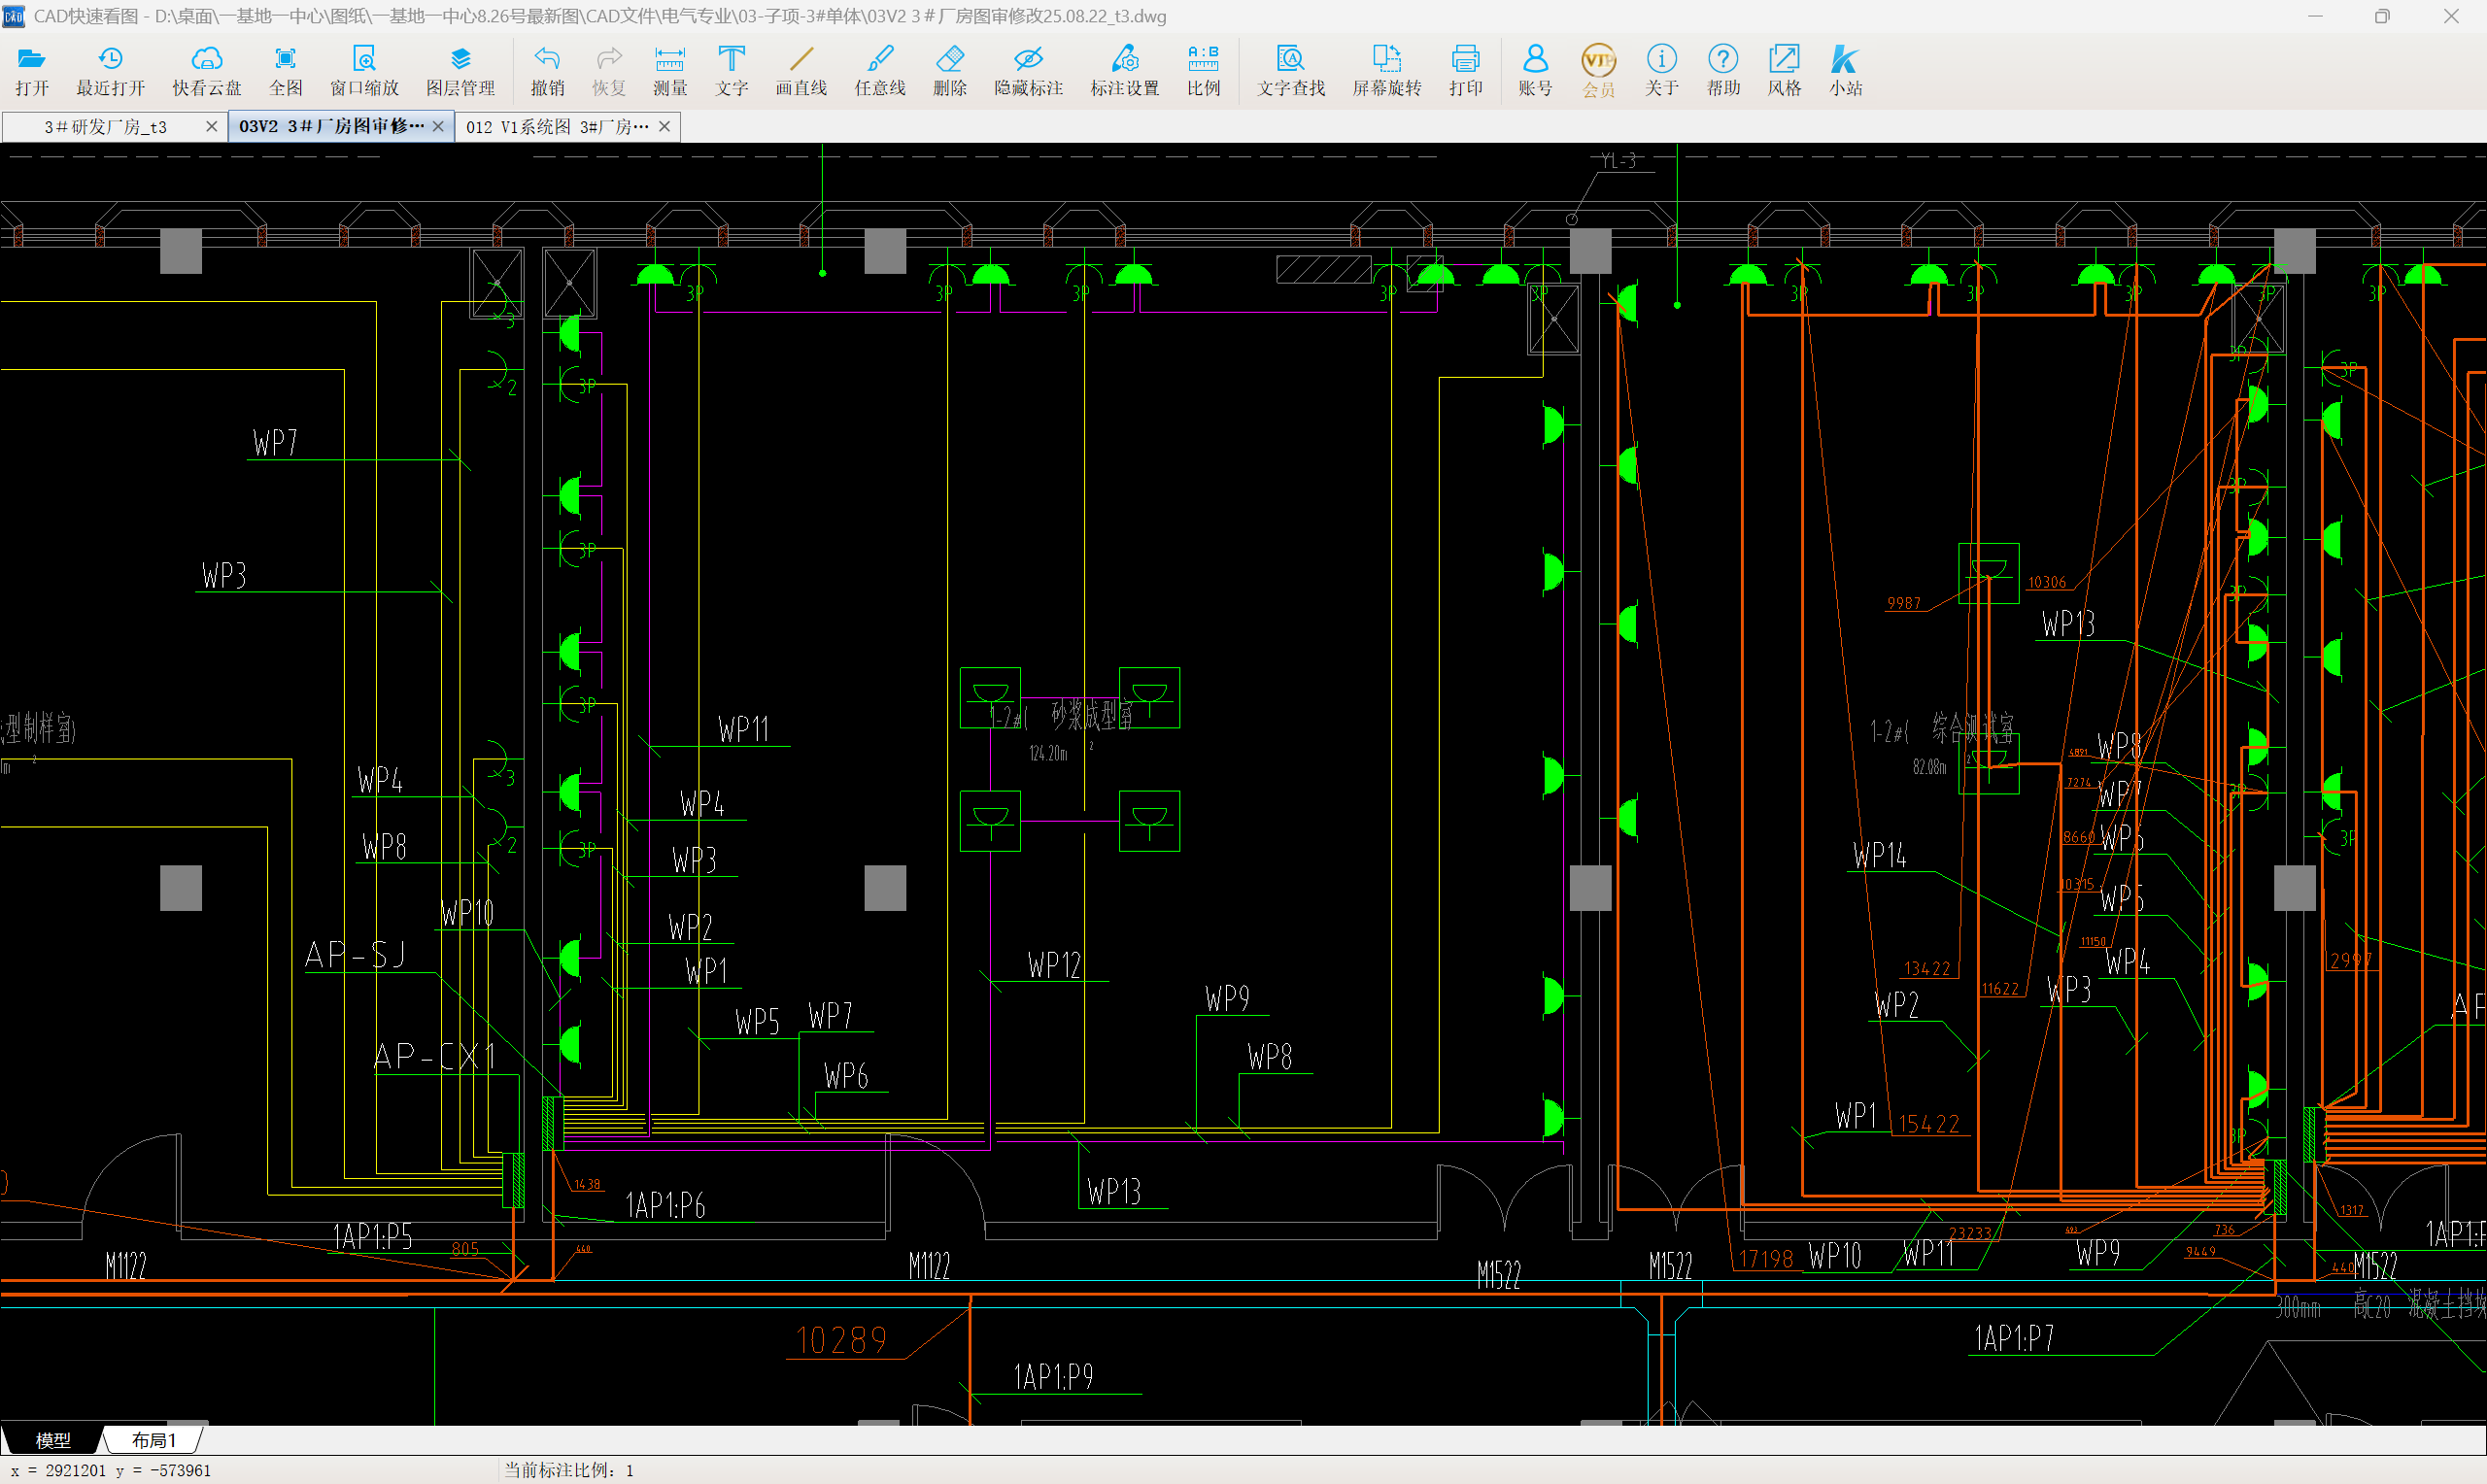Open layer management (图层管理)
This screenshot has height=1484, width=2487.
[460, 70]
